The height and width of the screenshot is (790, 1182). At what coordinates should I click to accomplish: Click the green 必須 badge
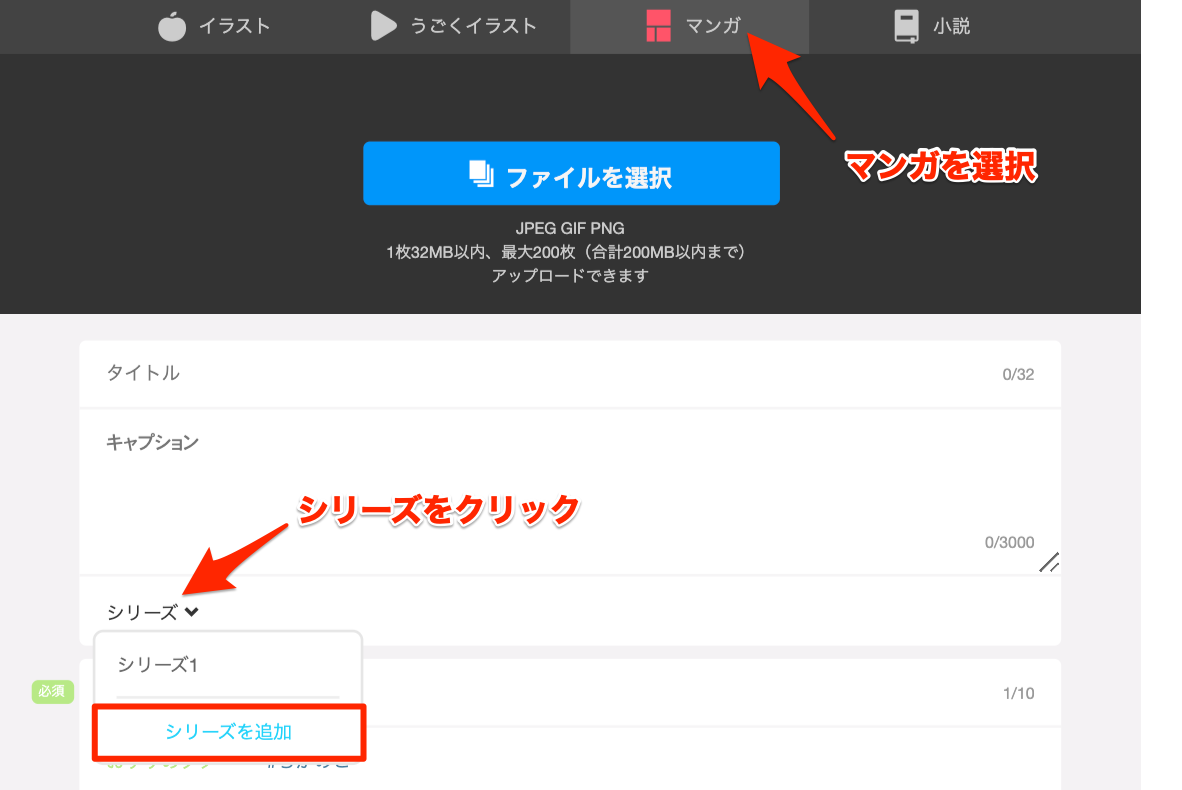52,691
